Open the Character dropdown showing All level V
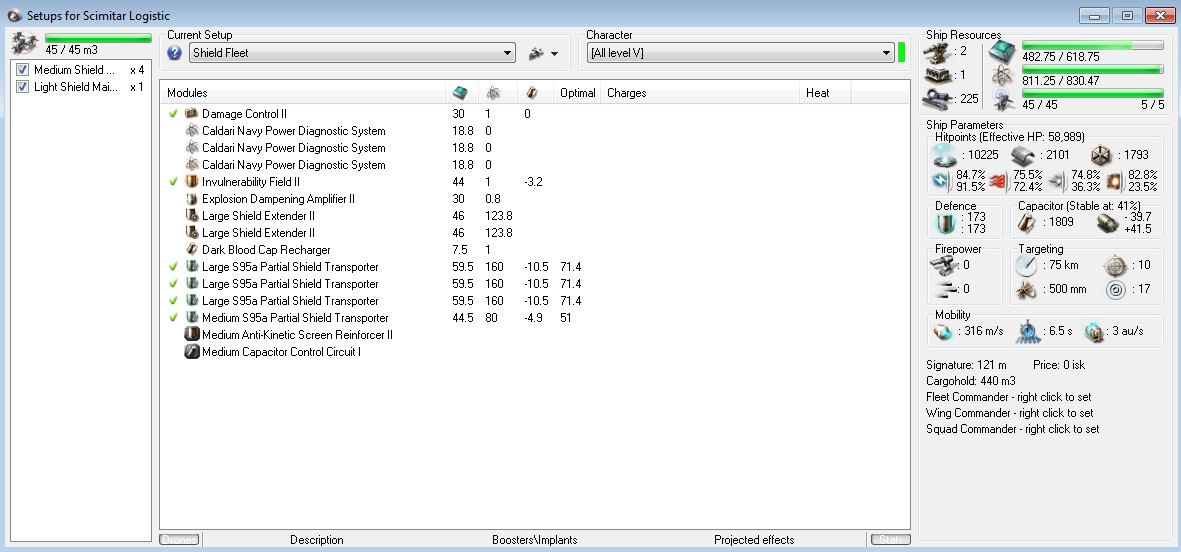The image size is (1181, 552). click(x=740, y=53)
